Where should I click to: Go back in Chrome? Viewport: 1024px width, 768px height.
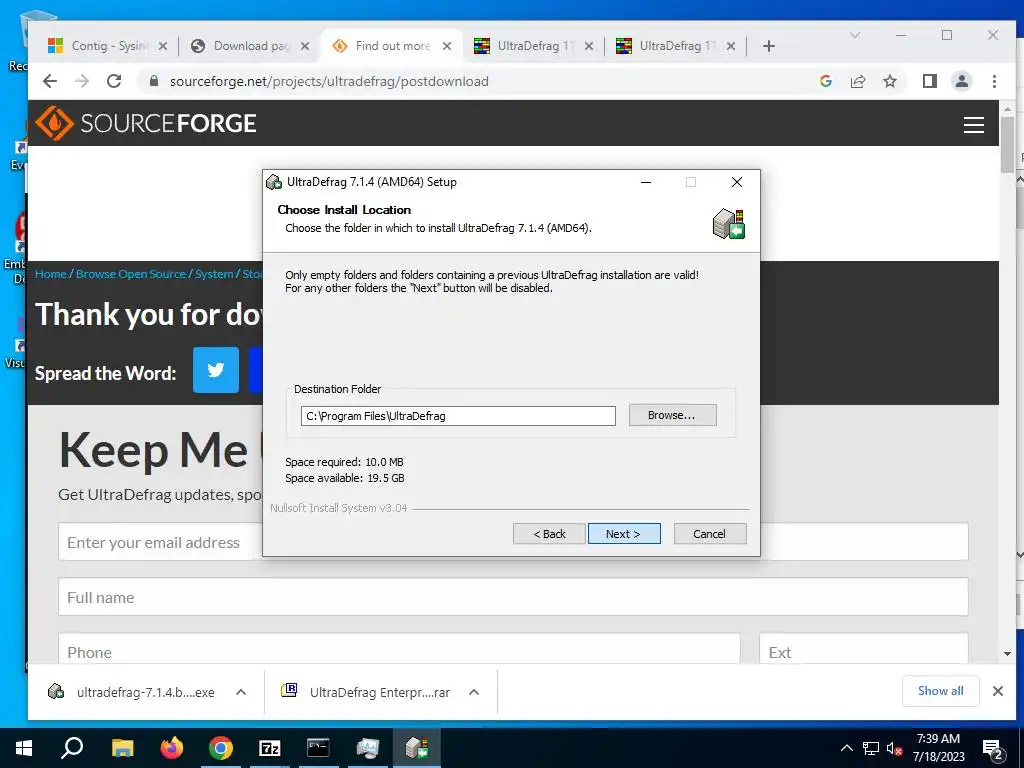(50, 81)
